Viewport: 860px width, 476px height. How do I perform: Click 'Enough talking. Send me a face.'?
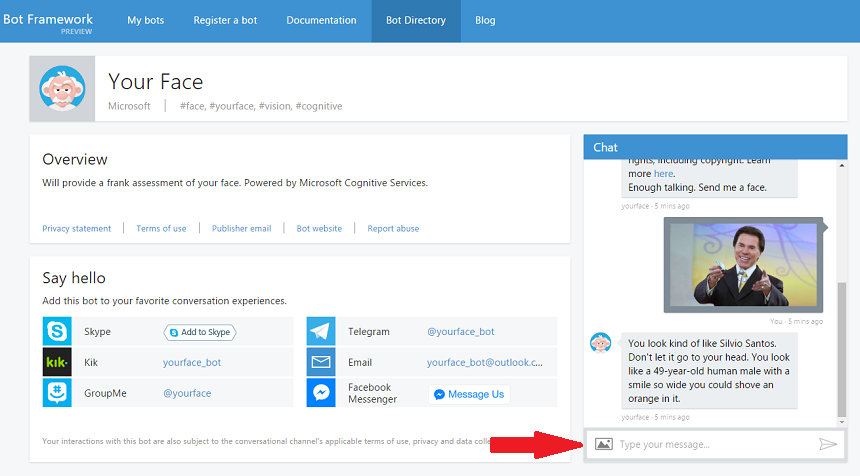(x=697, y=188)
